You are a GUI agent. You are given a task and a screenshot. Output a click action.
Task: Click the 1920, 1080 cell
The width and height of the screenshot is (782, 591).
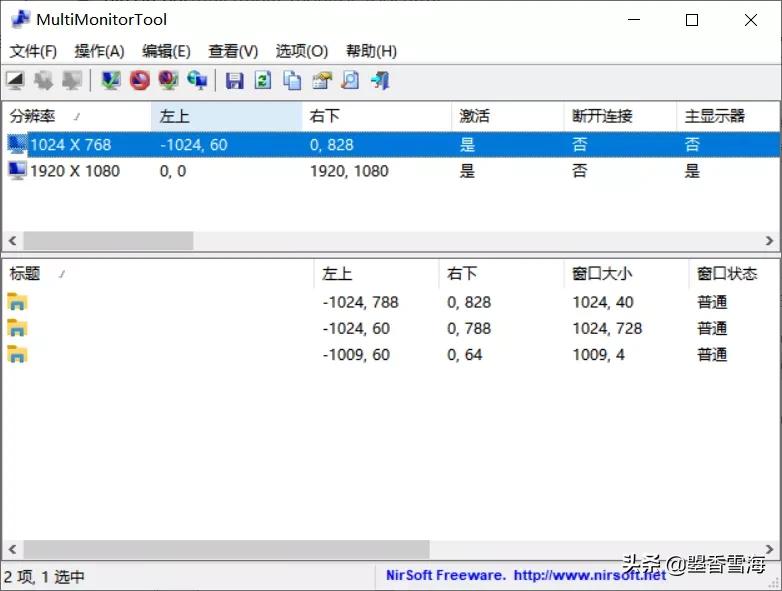349,171
